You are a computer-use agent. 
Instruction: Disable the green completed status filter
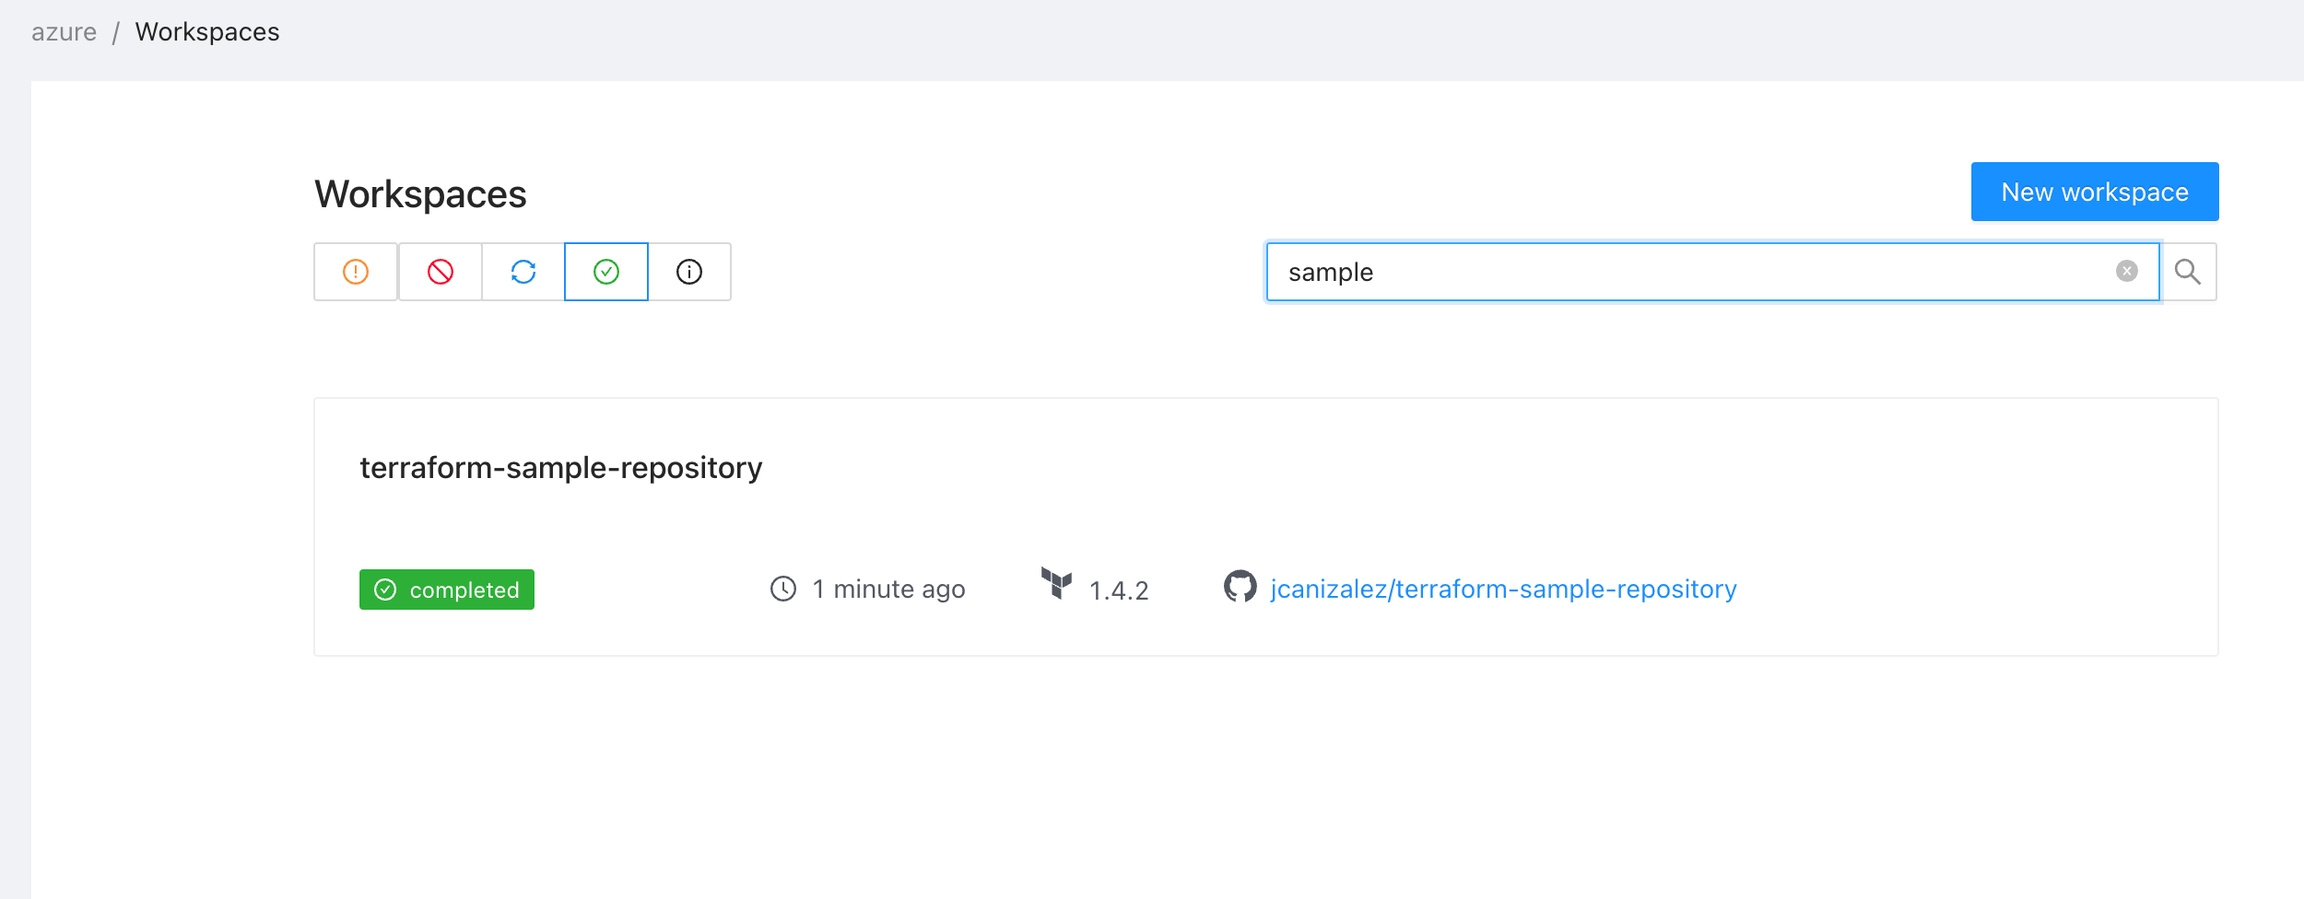(x=606, y=272)
